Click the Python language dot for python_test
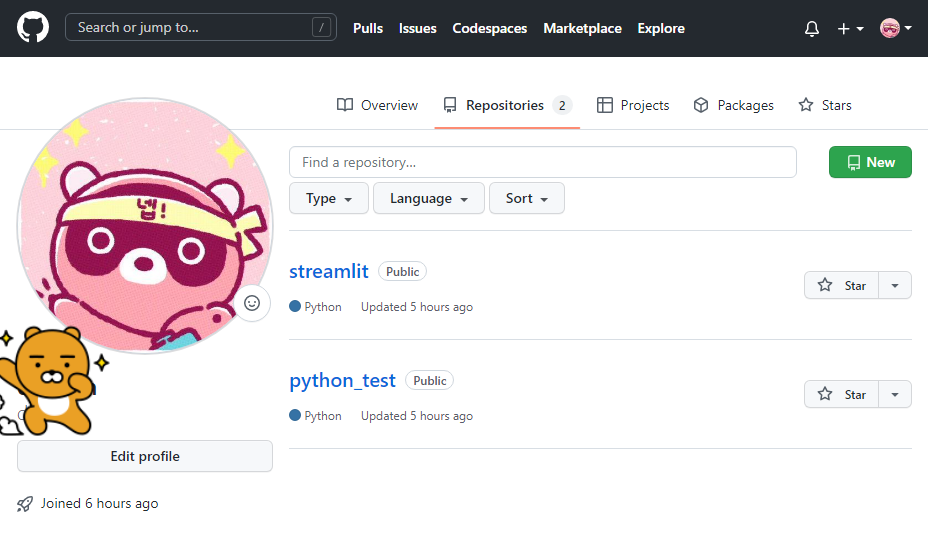The image size is (928, 538). (295, 415)
